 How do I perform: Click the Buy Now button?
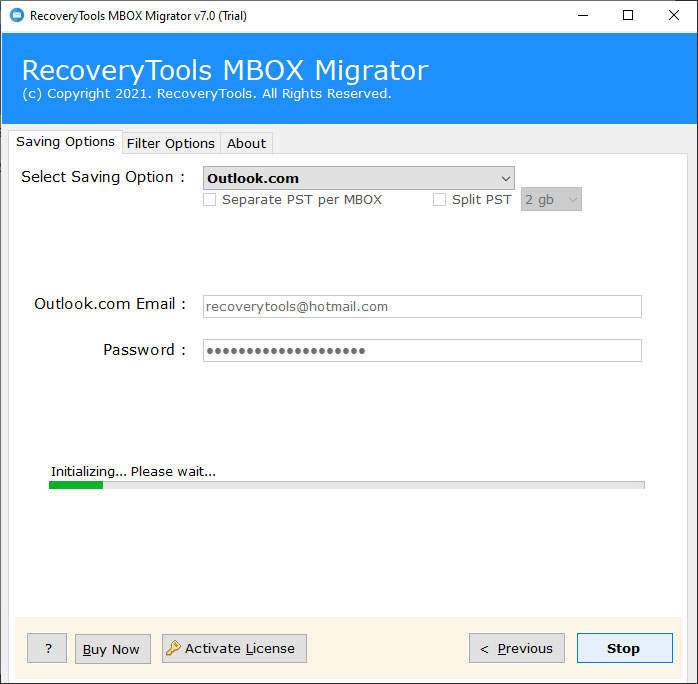(113, 649)
